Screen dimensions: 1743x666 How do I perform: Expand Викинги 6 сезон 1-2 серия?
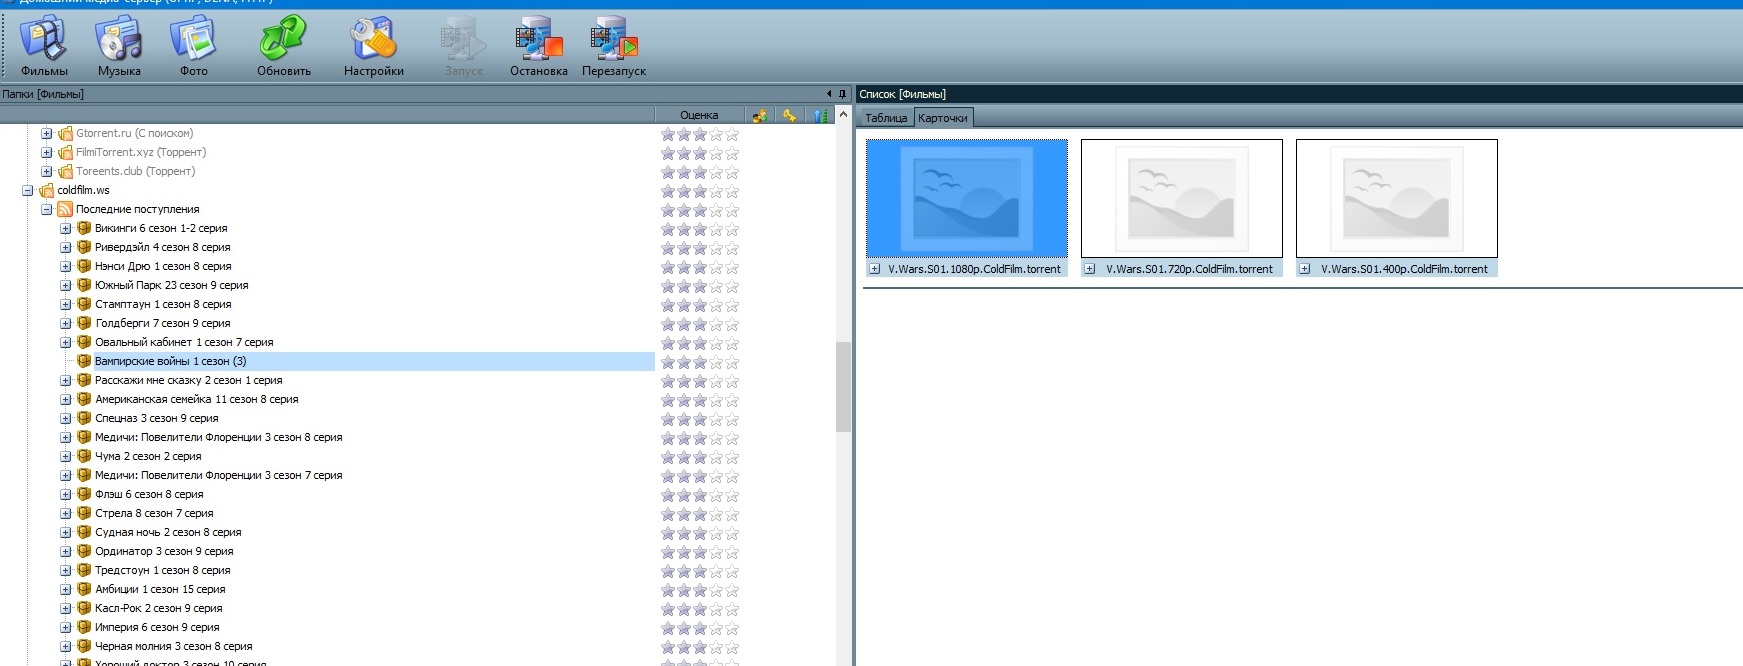(x=66, y=228)
